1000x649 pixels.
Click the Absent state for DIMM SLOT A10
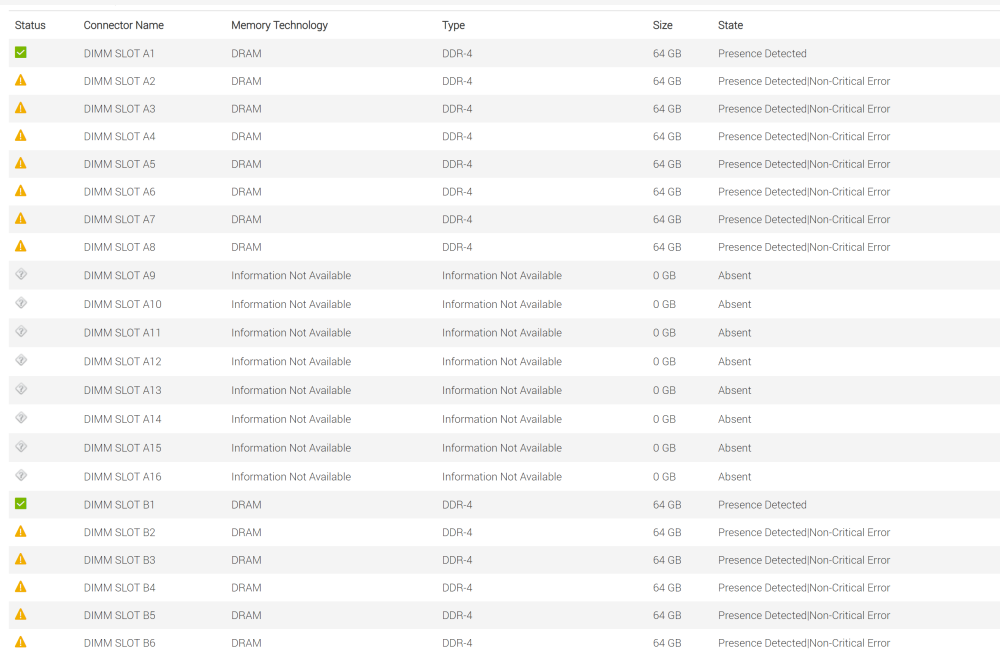point(735,304)
